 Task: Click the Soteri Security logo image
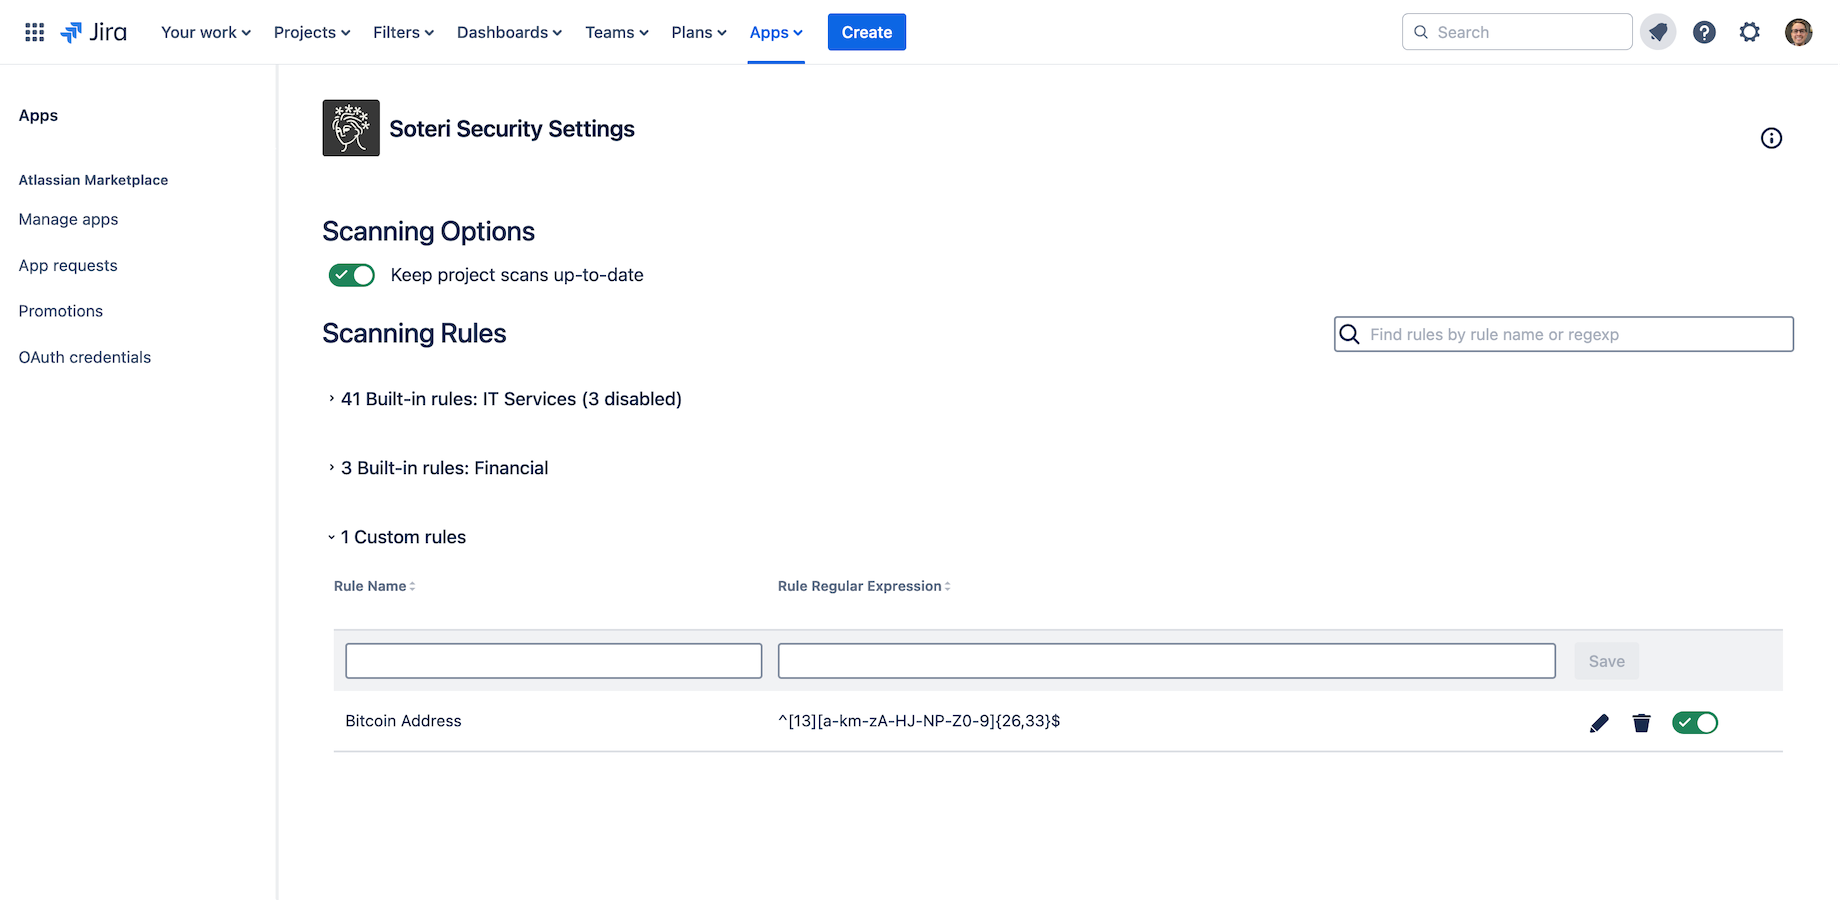pyautogui.click(x=351, y=128)
